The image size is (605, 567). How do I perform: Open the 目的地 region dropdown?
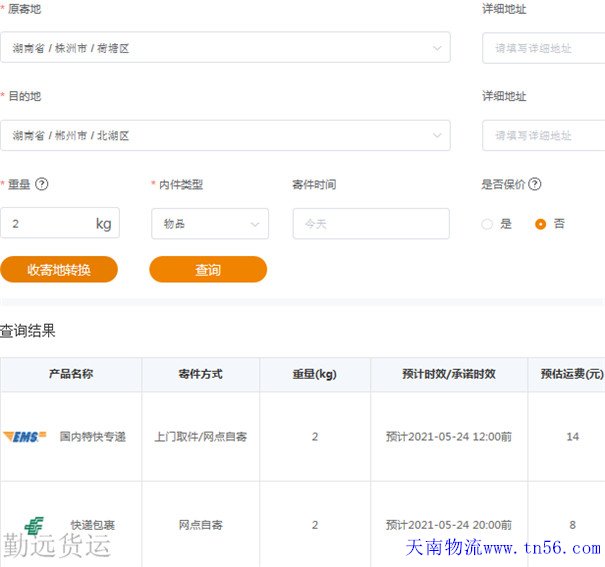225,135
